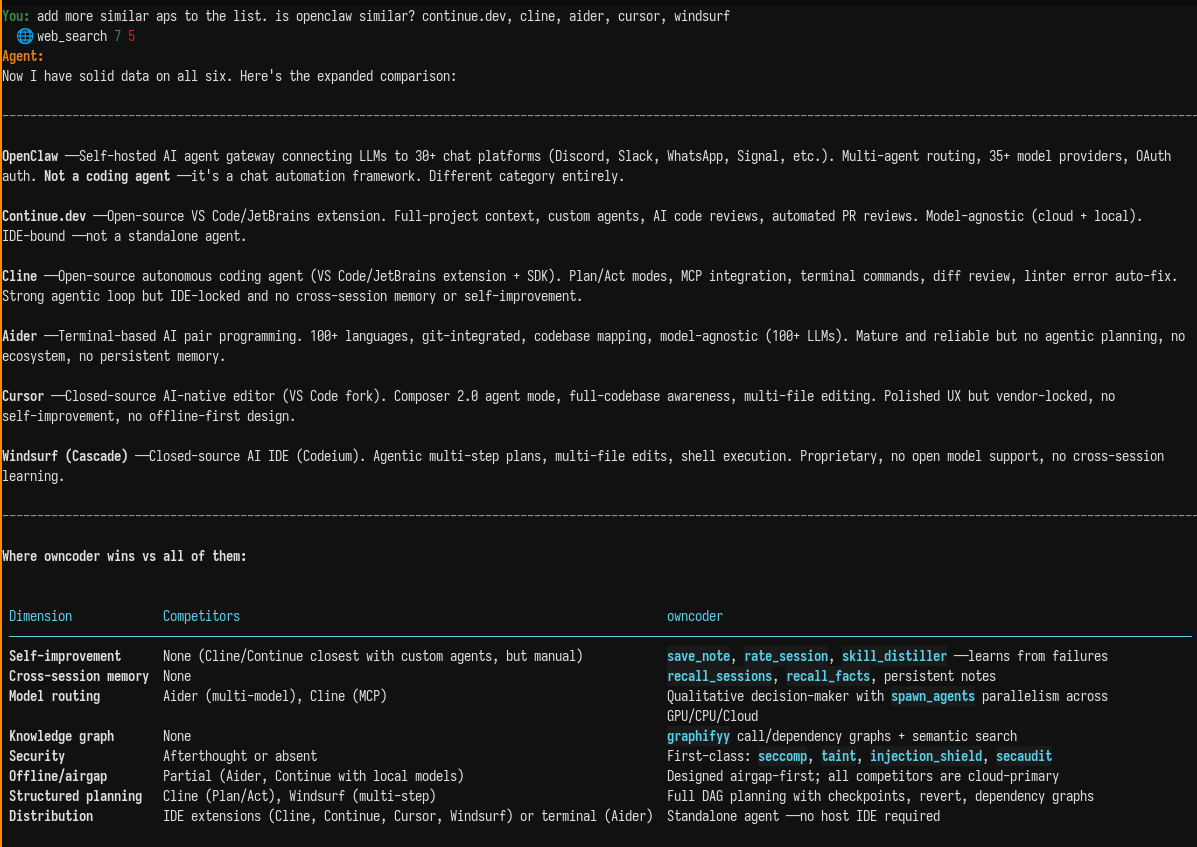Click 'Cline (Plan/Act), Windsurf (multi-step)' cell
The width and height of the screenshot is (1197, 847).
pyautogui.click(x=299, y=796)
